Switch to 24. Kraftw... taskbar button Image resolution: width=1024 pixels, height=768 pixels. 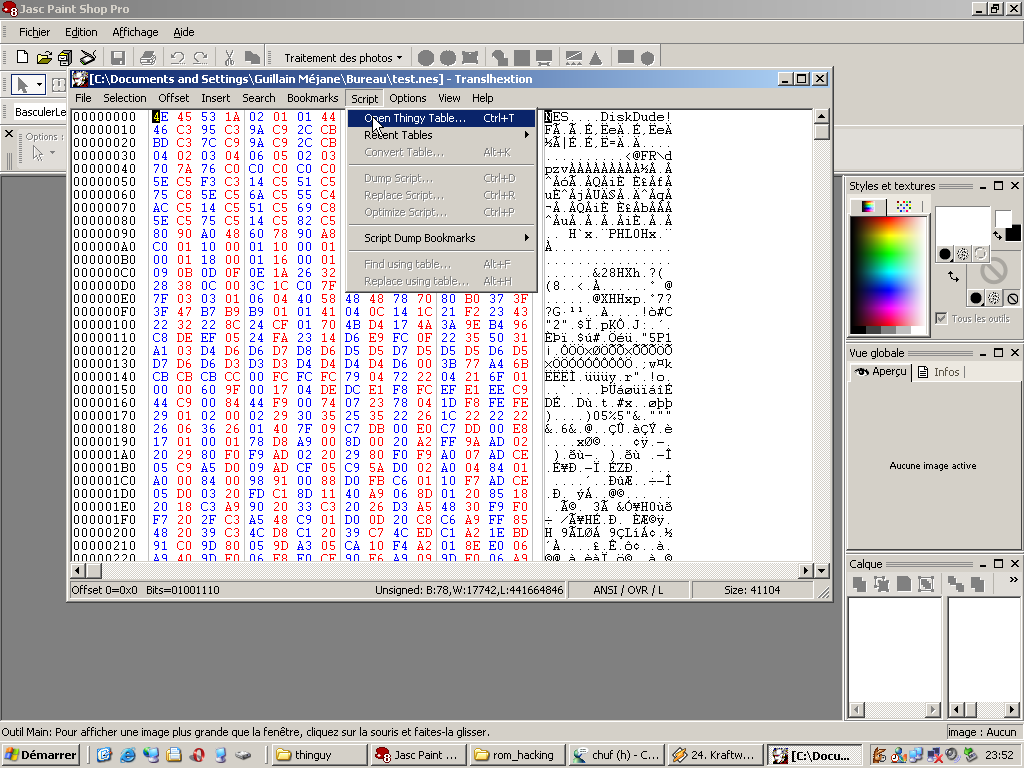pyautogui.click(x=716, y=755)
